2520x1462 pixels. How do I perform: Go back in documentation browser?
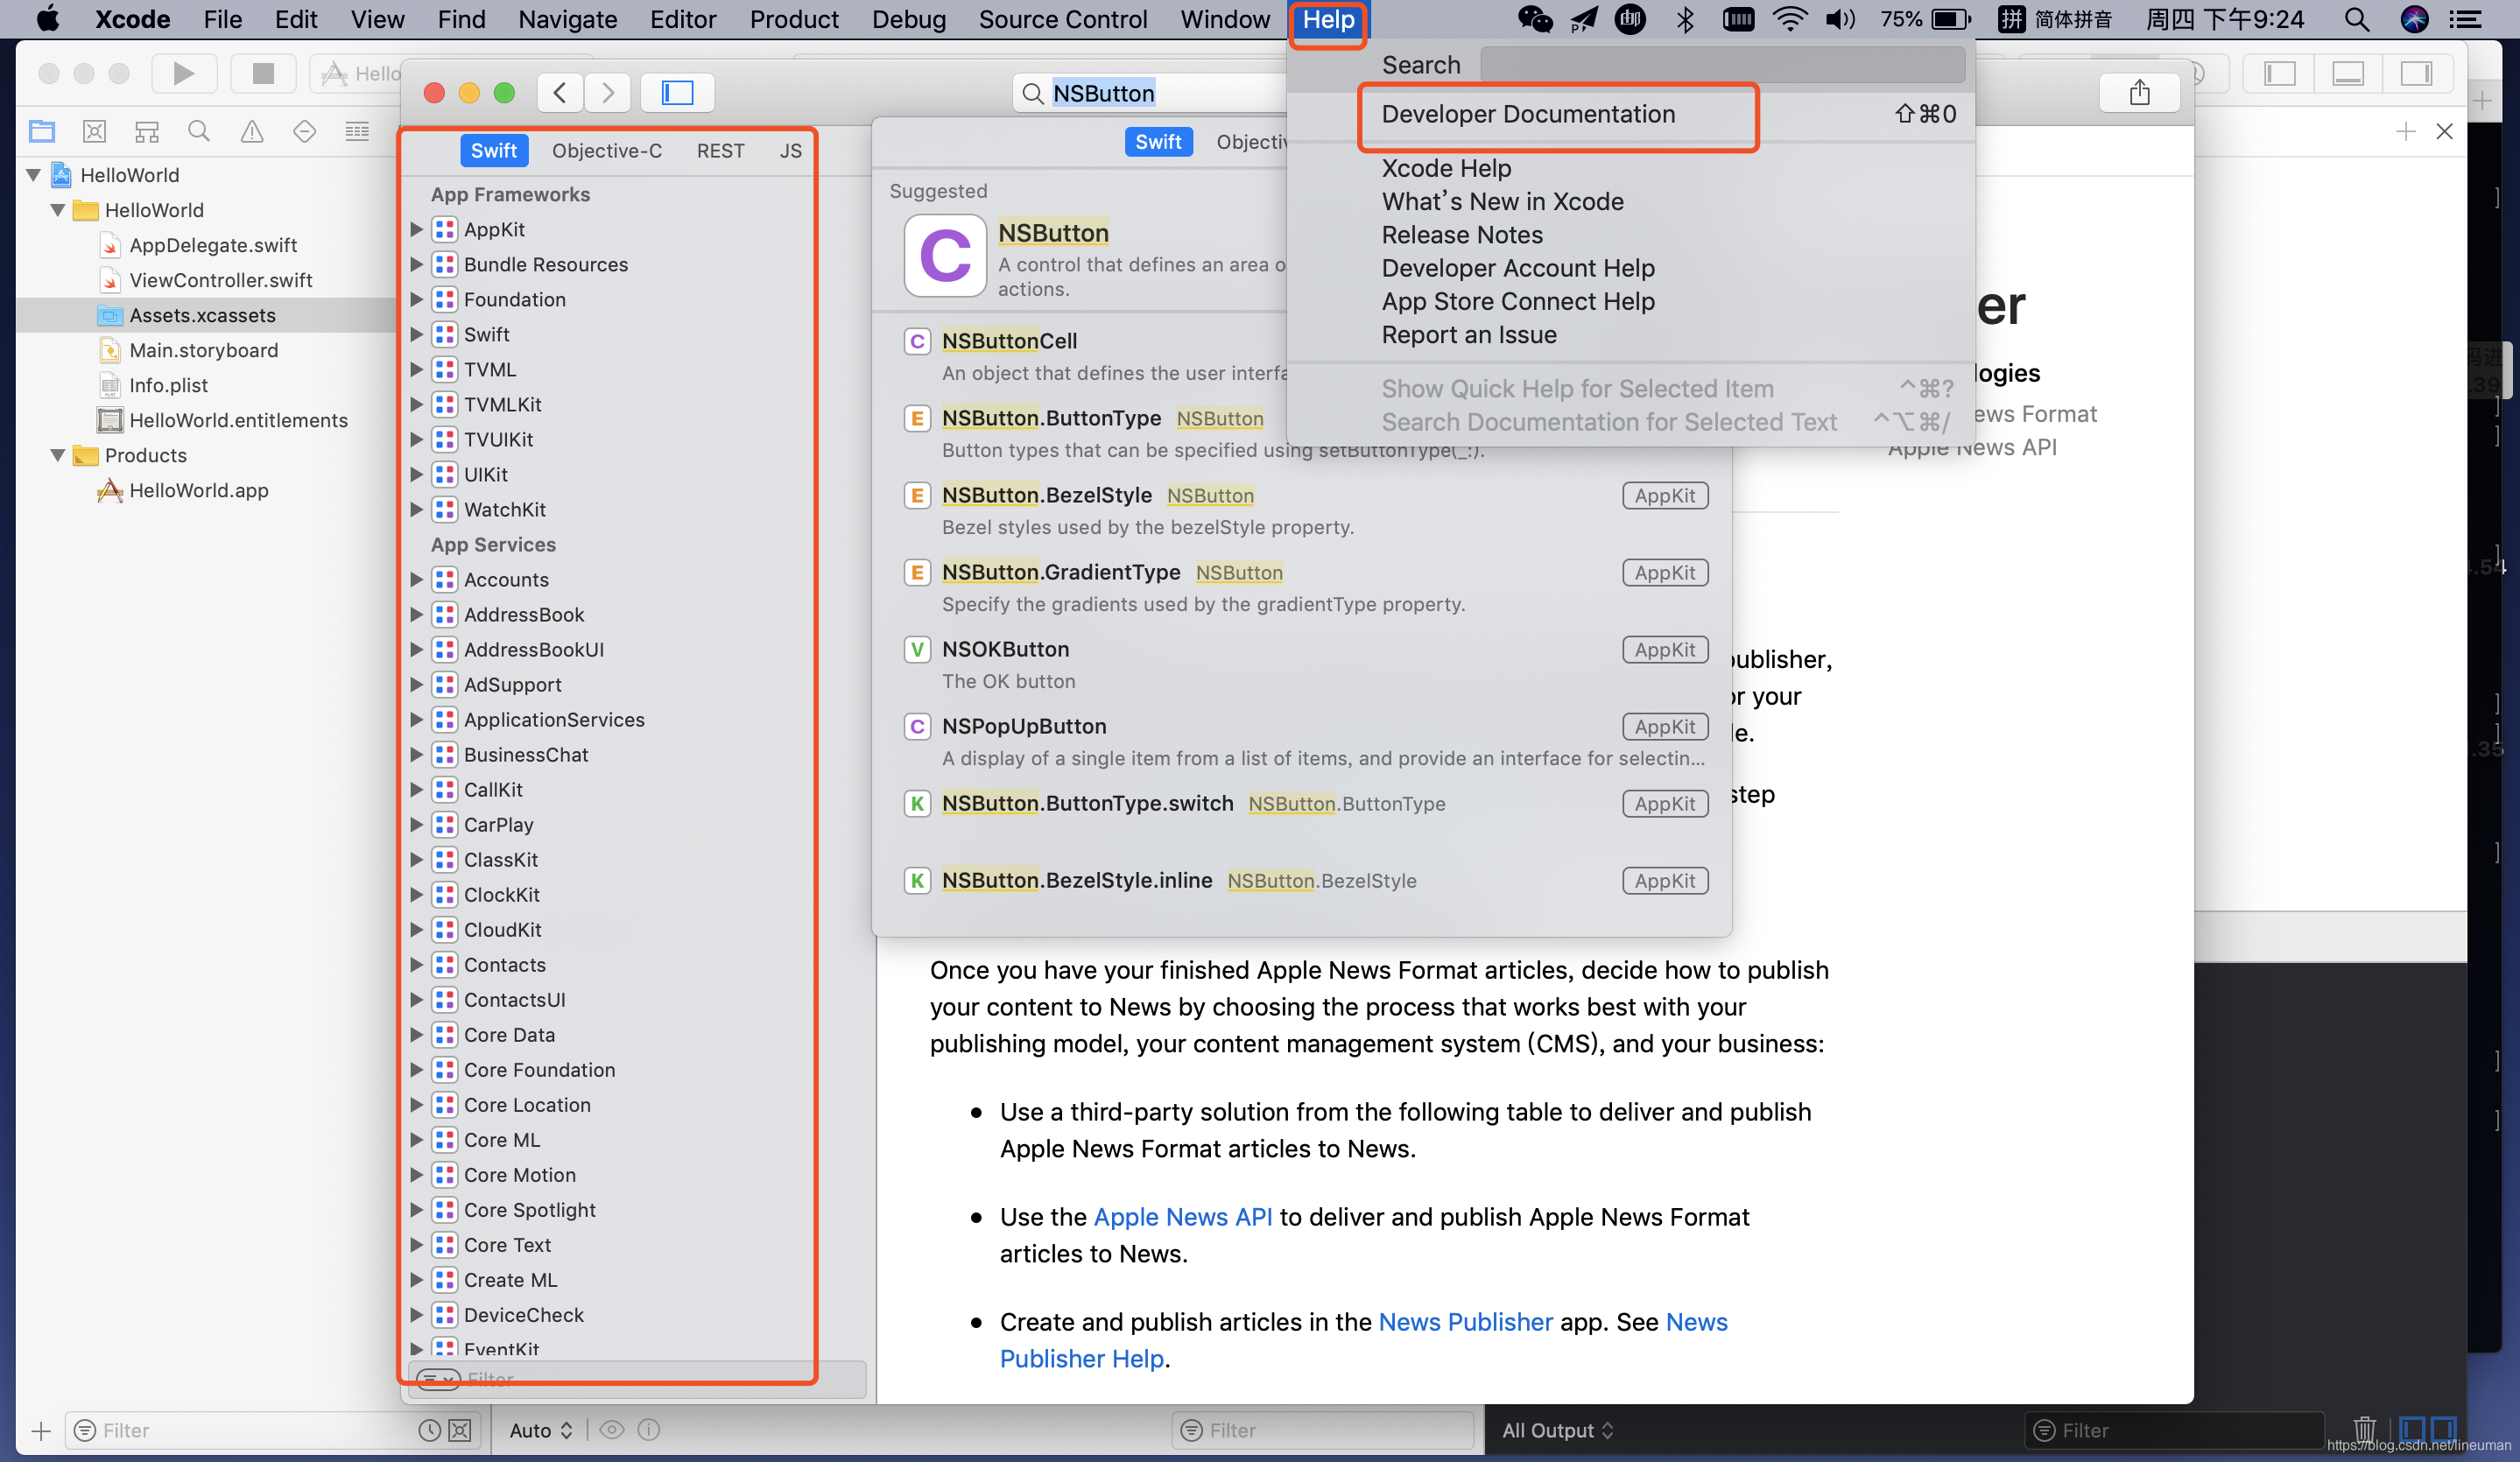click(560, 93)
